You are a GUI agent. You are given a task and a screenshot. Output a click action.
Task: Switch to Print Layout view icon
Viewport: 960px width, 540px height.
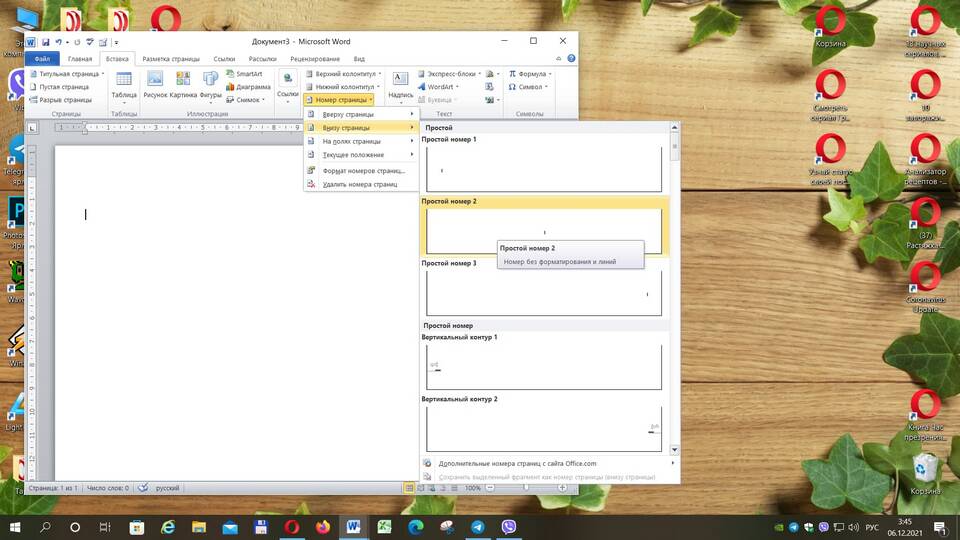(409, 488)
